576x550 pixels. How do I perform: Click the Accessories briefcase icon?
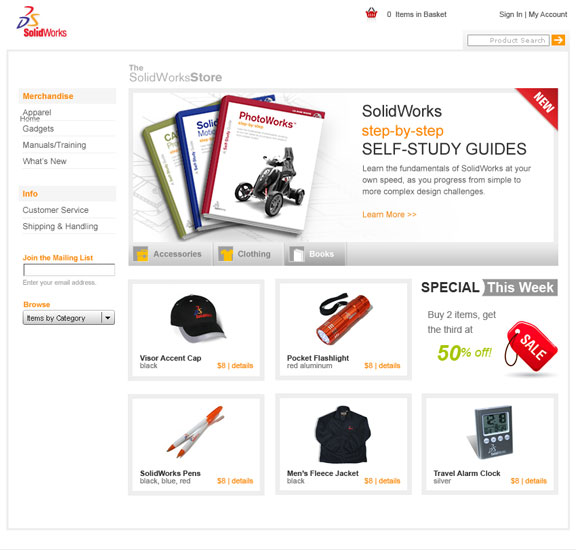(140, 254)
